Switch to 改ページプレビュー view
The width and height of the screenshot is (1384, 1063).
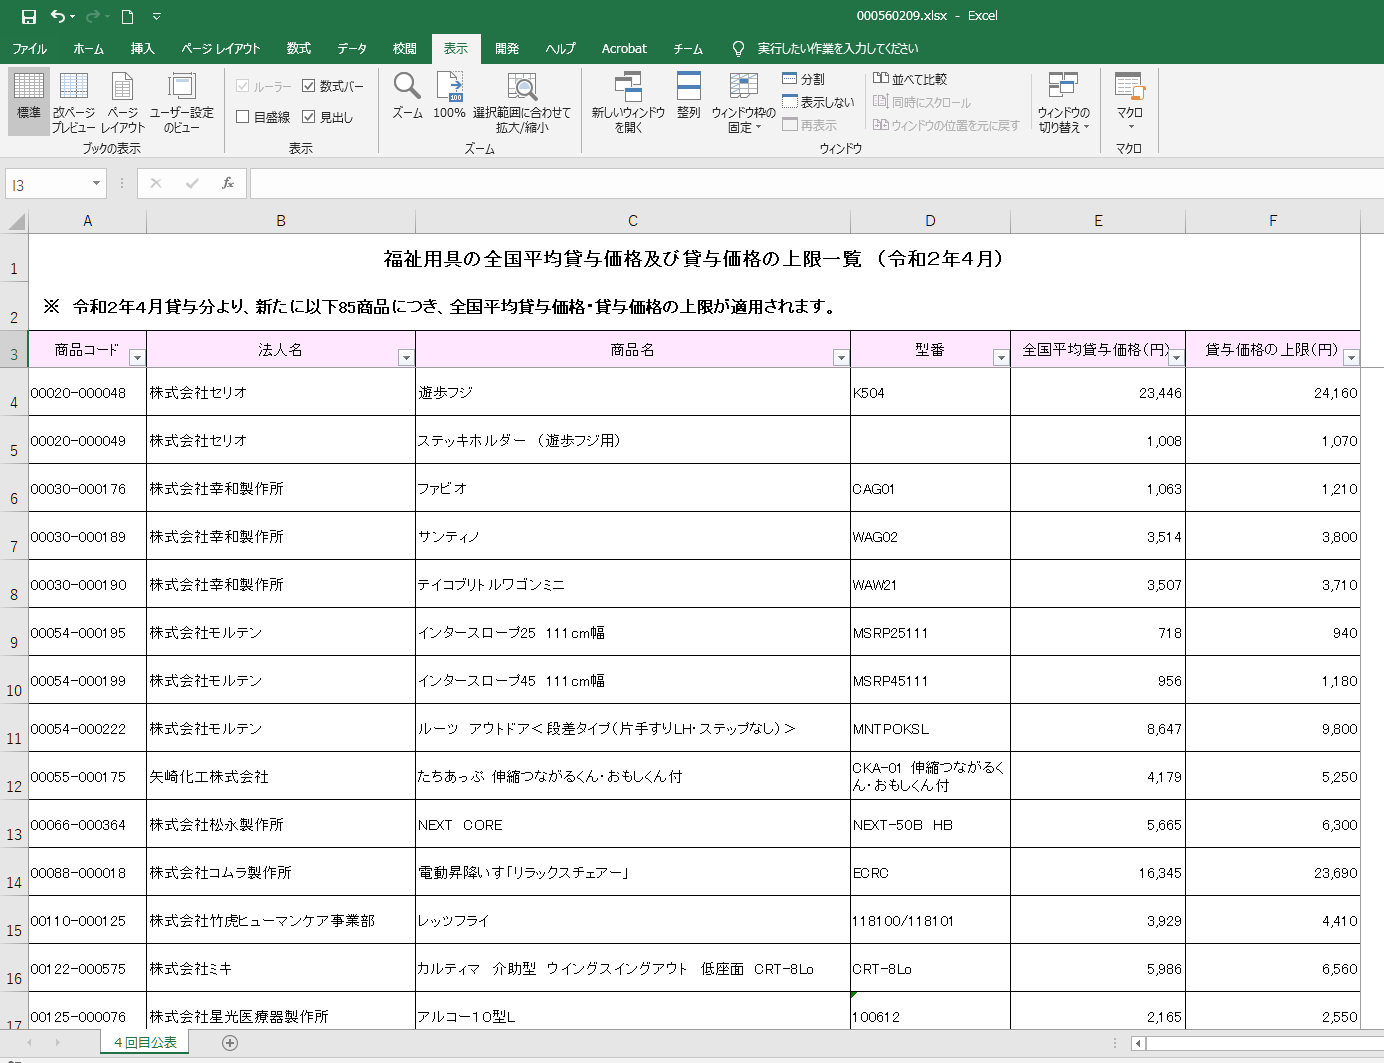[x=74, y=102]
